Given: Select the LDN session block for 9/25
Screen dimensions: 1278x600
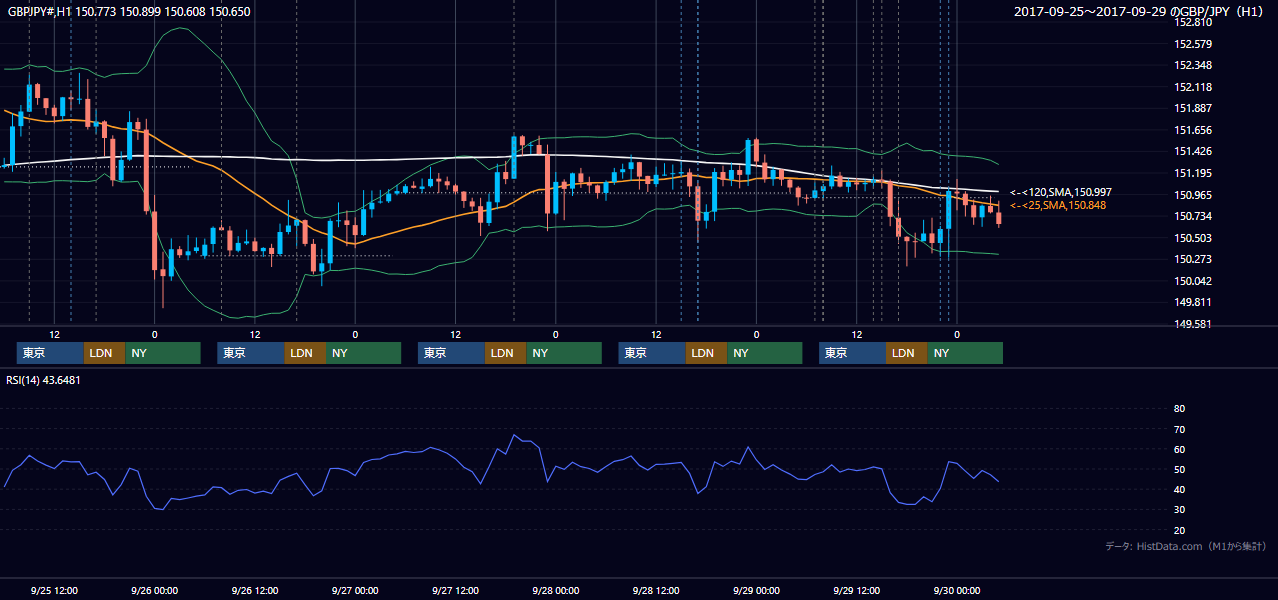Looking at the screenshot, I should click(104, 353).
